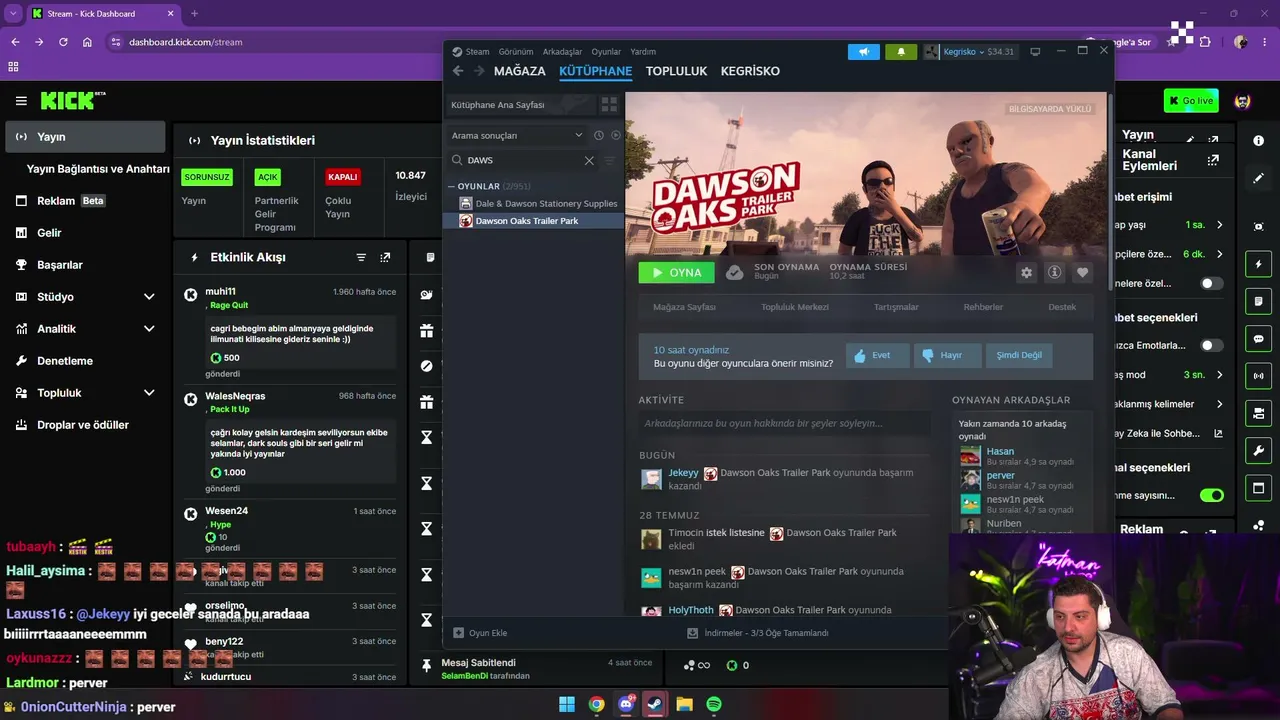Open Kick hamburger menu
The width and height of the screenshot is (1280, 720).
21,100
